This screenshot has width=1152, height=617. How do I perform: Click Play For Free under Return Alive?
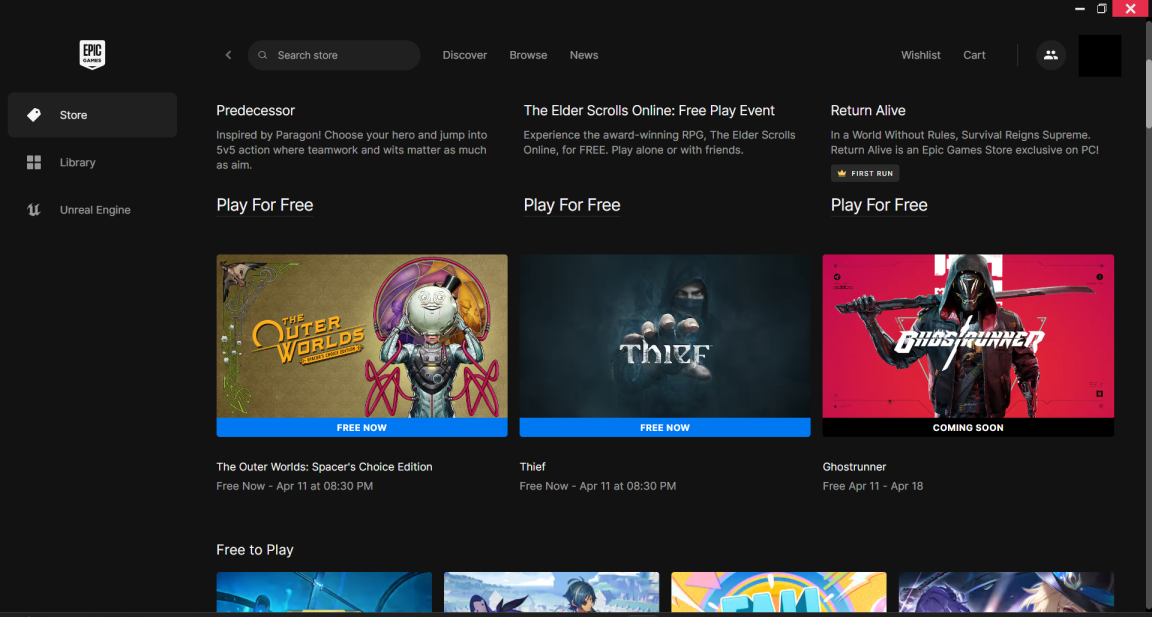pyautogui.click(x=879, y=205)
